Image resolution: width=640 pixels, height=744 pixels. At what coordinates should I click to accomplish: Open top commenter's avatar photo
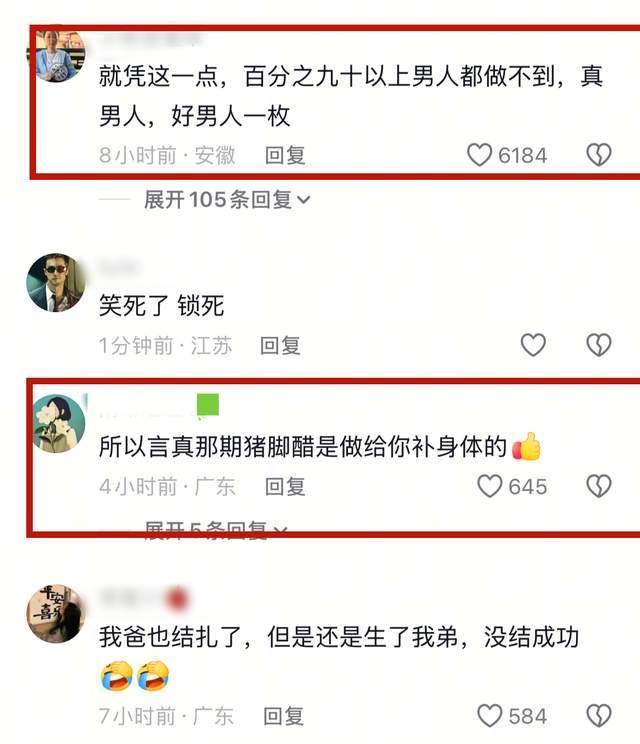pyautogui.click(x=59, y=55)
